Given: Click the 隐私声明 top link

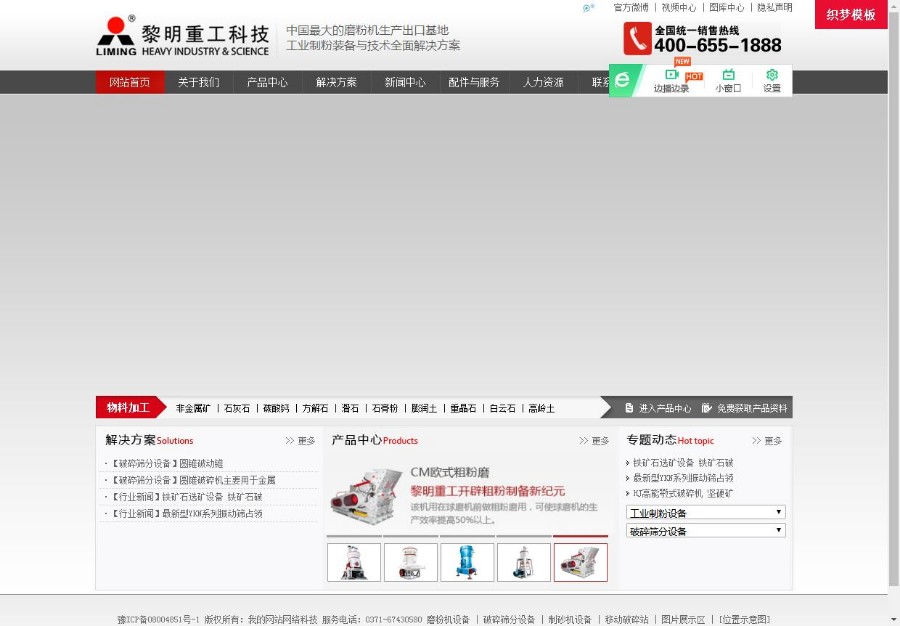Looking at the screenshot, I should point(775,7).
